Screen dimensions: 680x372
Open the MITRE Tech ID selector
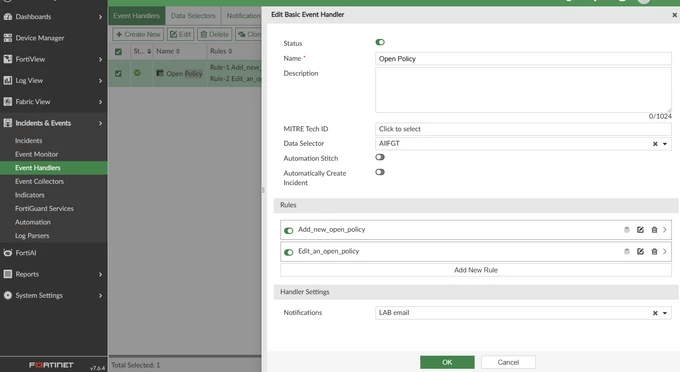pos(523,129)
